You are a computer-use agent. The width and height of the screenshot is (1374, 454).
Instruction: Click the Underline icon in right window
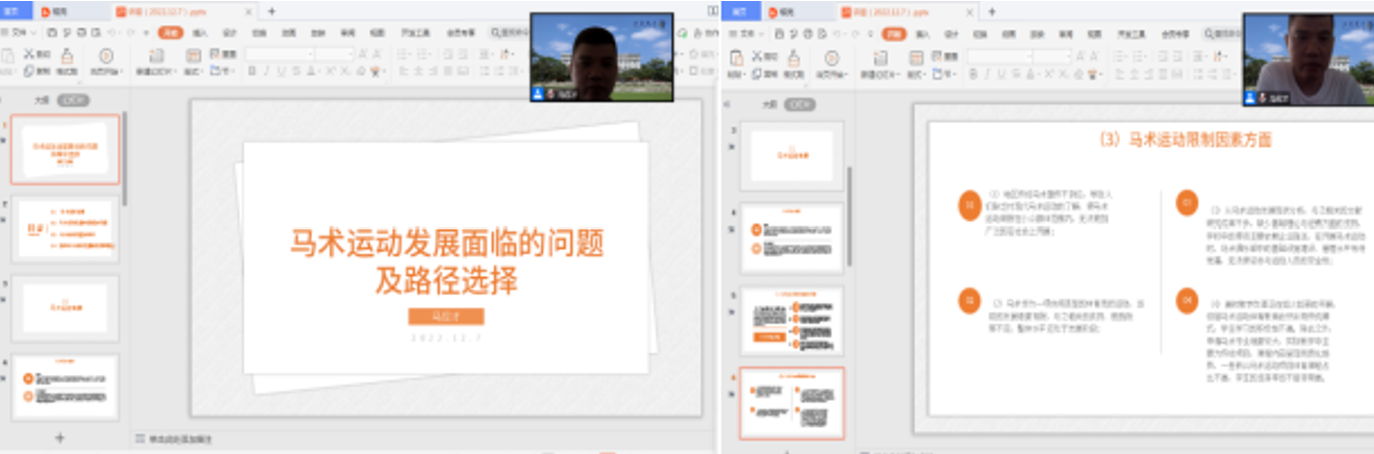1002,74
